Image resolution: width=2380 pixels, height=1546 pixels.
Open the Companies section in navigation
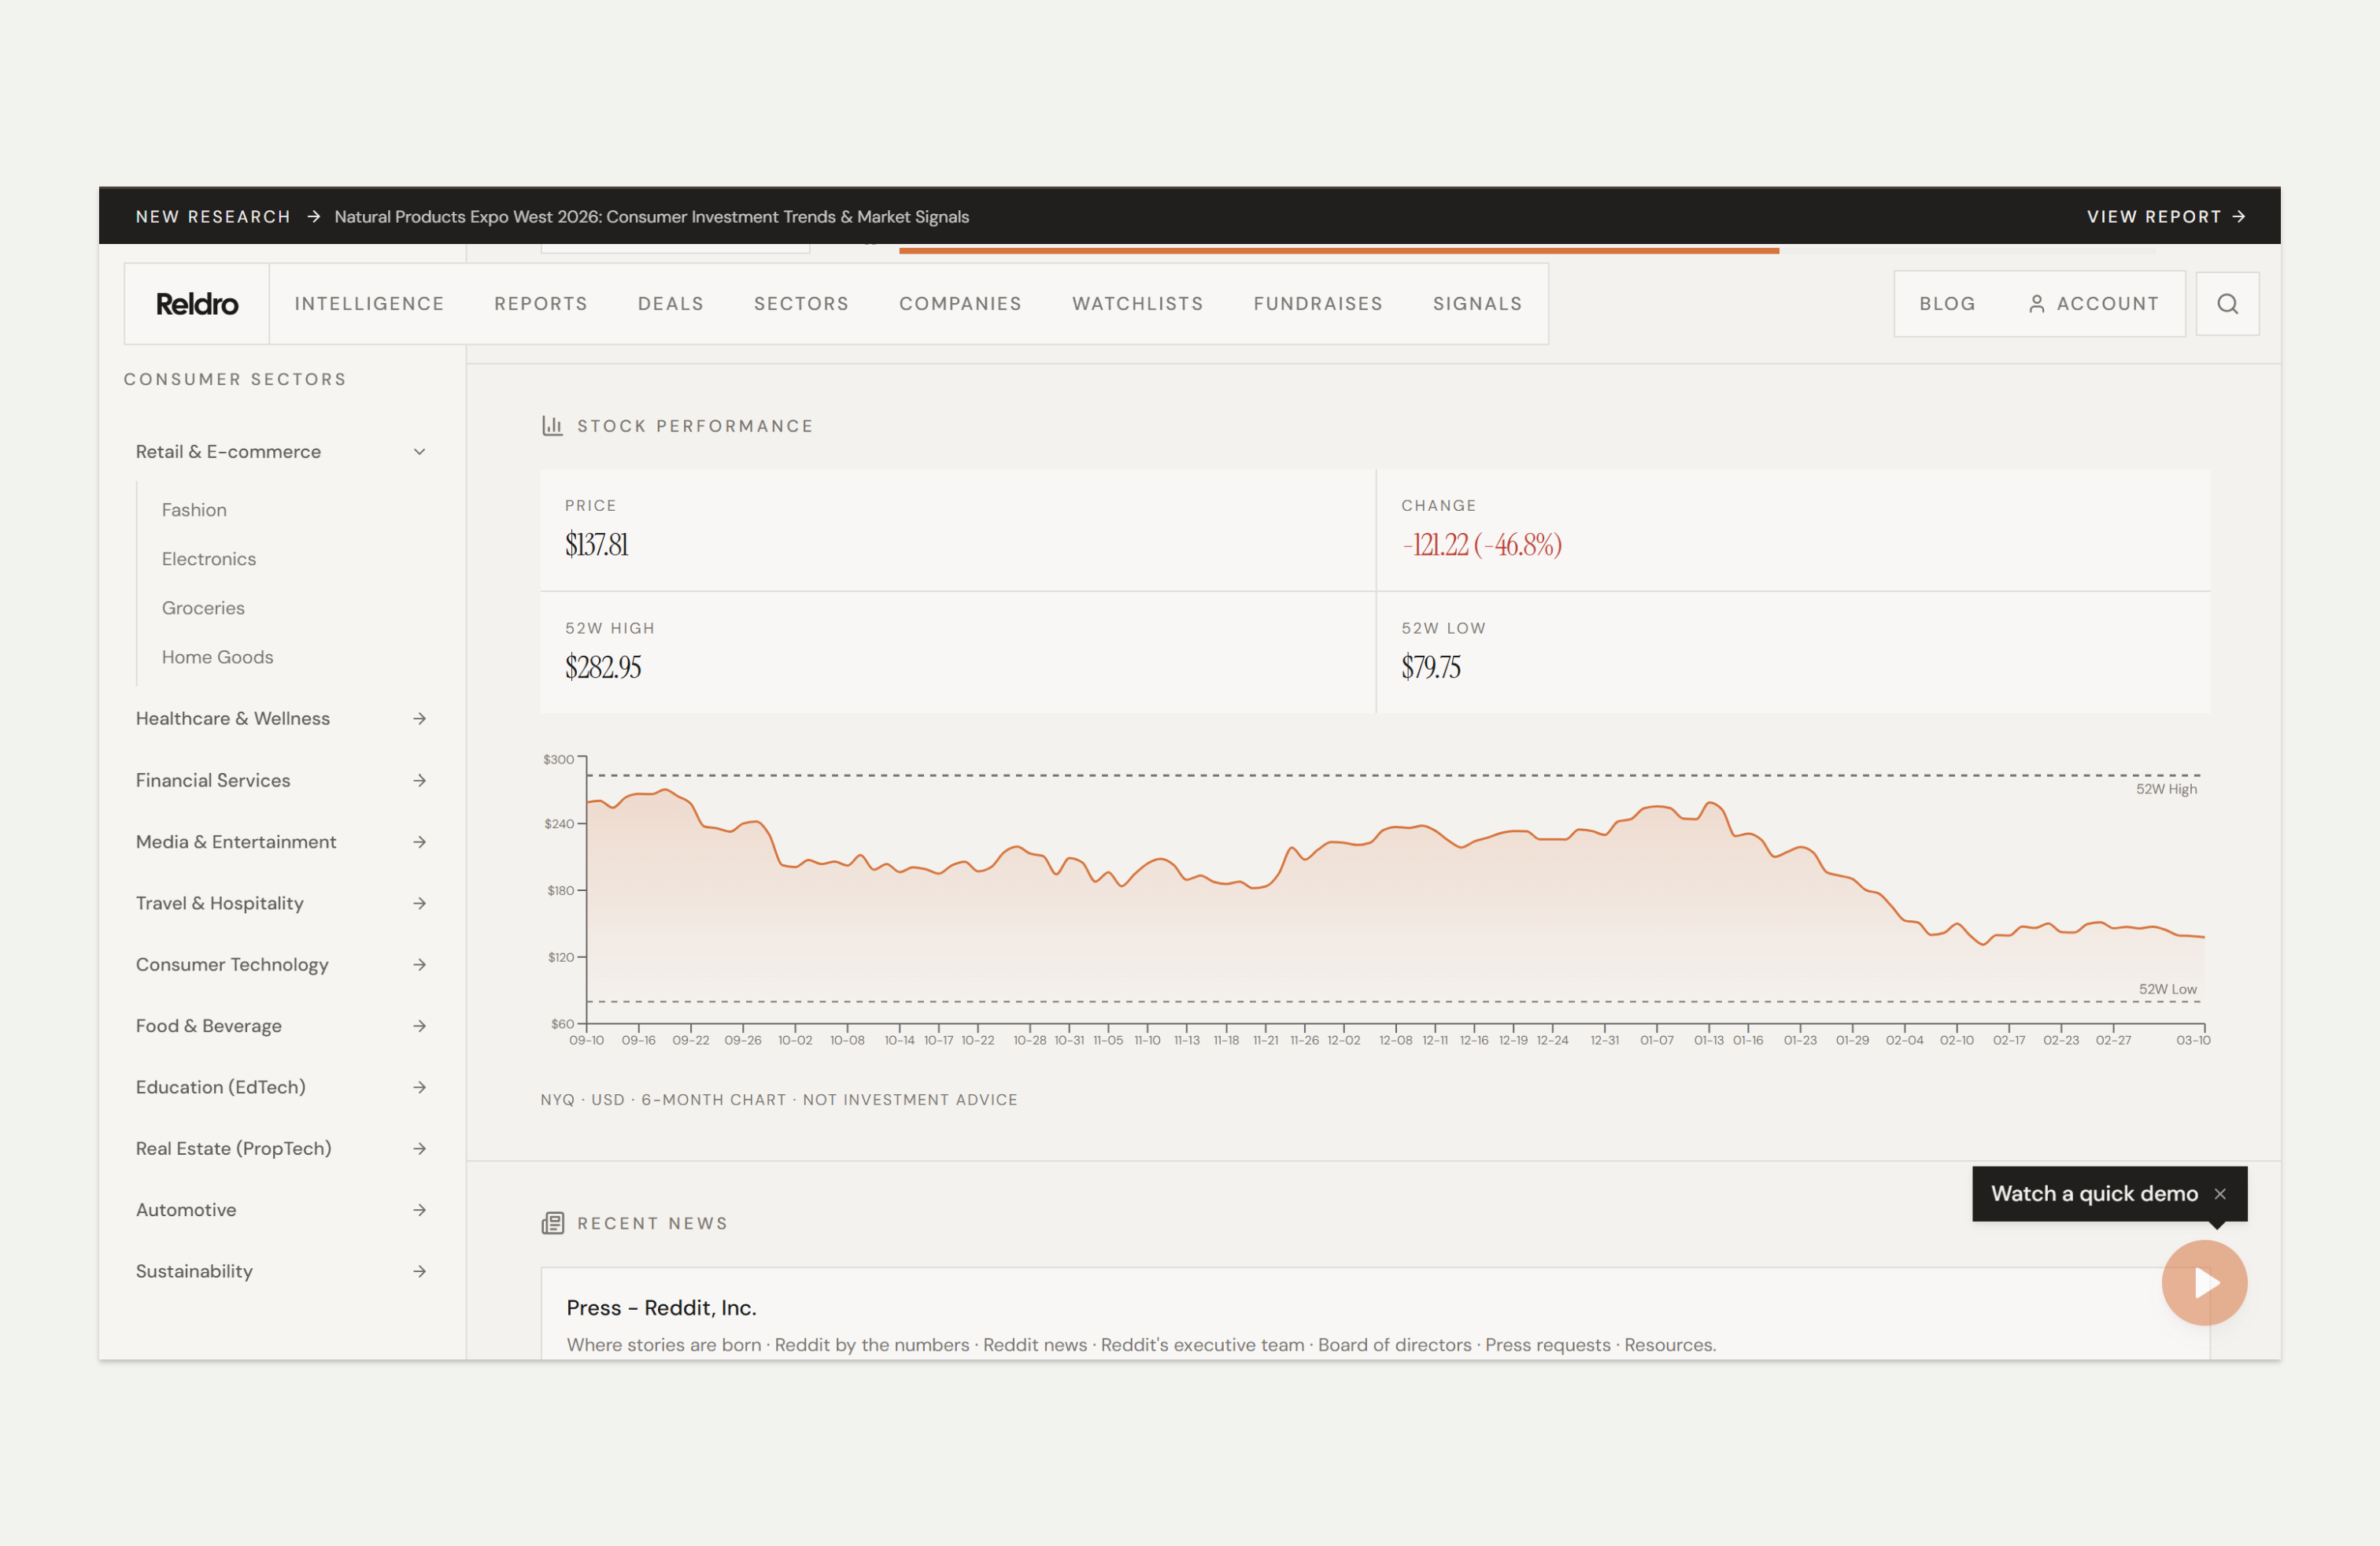pos(960,303)
